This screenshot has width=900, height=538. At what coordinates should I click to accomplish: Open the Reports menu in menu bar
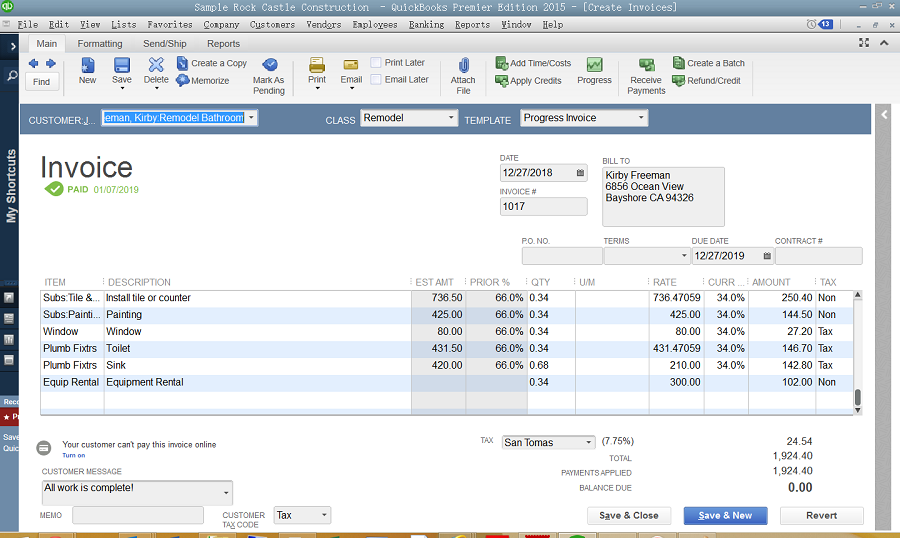[x=472, y=25]
